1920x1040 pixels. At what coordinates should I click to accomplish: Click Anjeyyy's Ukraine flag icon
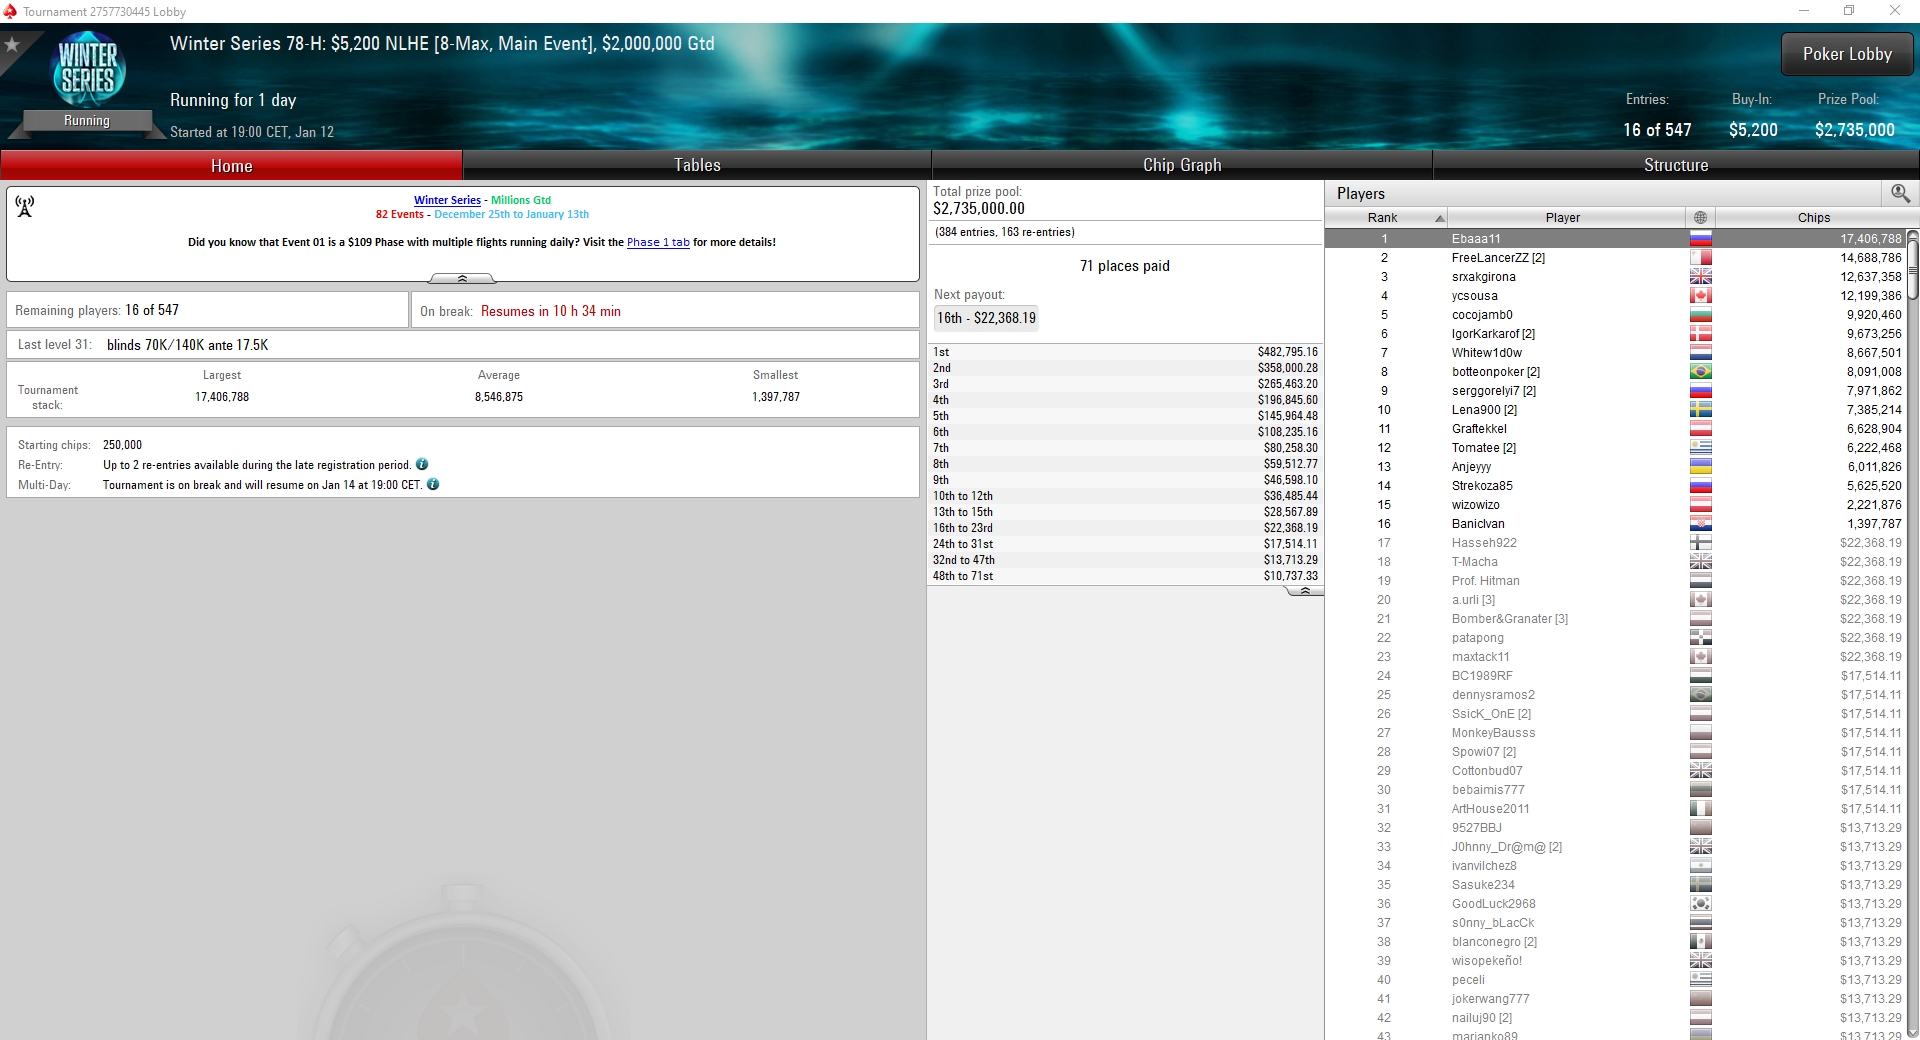coord(1700,467)
